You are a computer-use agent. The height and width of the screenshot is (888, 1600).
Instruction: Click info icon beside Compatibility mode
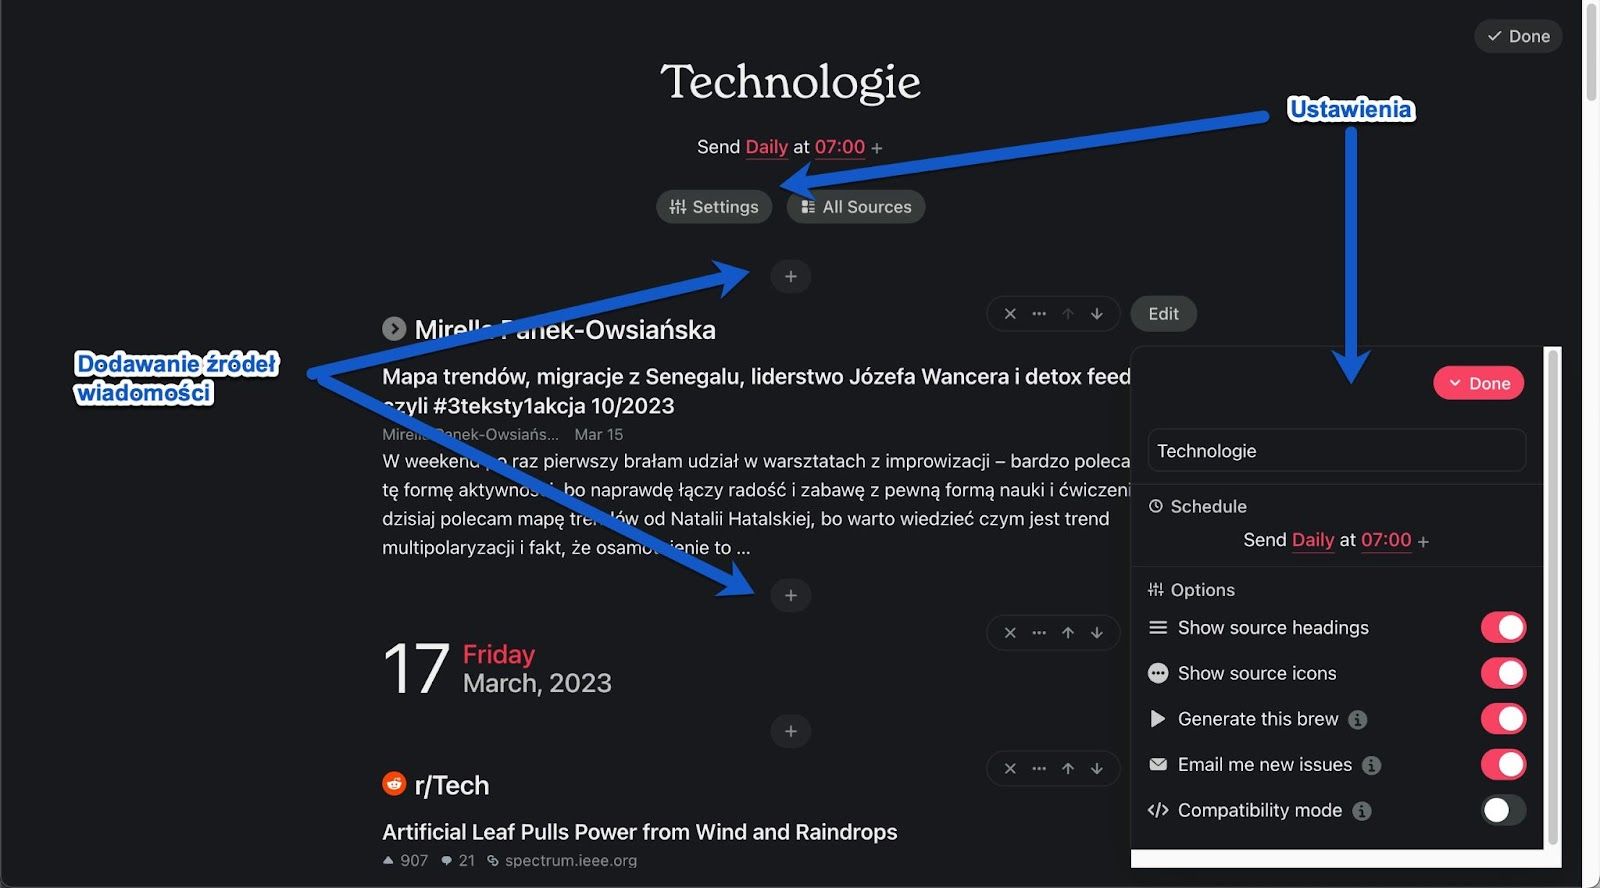tap(1361, 810)
